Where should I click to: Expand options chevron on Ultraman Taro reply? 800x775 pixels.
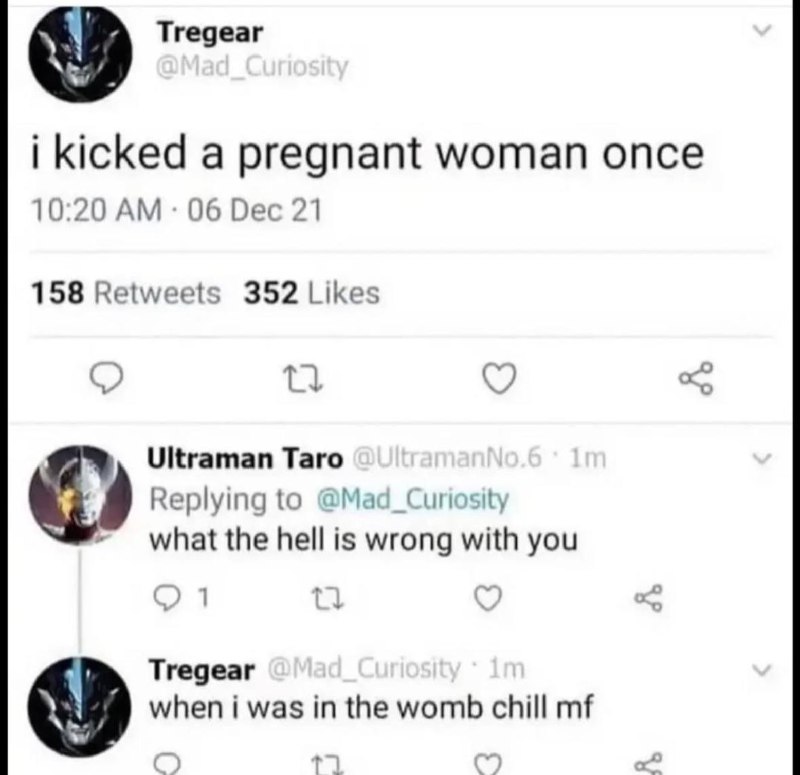pos(762,459)
